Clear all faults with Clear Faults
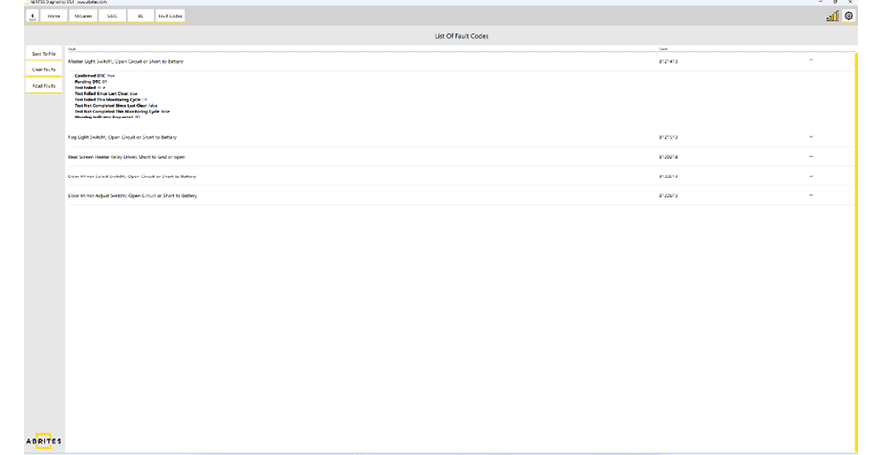This screenshot has height=455, width=883. tap(44, 69)
